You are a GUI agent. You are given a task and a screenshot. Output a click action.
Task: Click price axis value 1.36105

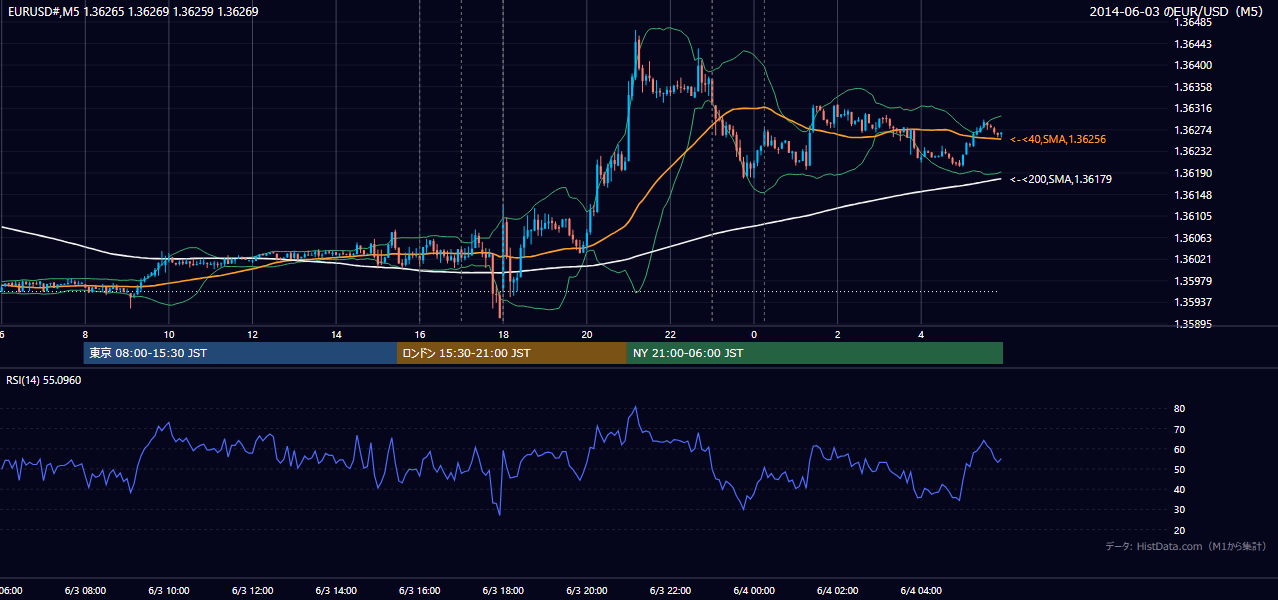click(1194, 217)
